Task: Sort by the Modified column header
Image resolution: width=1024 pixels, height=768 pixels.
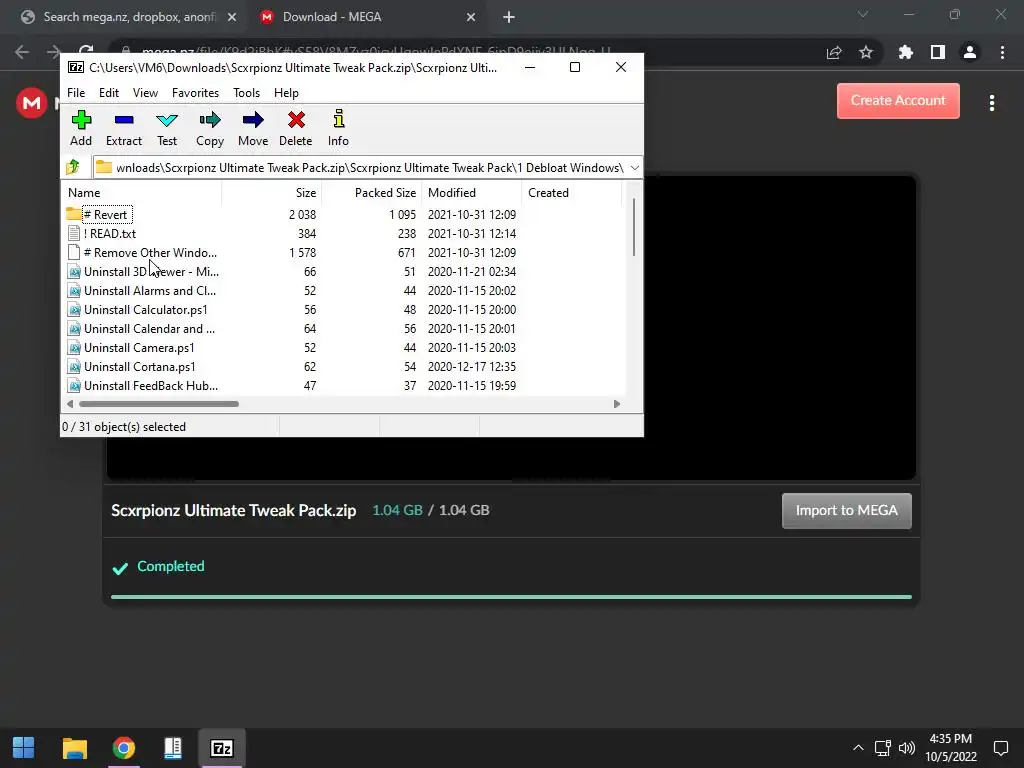Action: 472,193
